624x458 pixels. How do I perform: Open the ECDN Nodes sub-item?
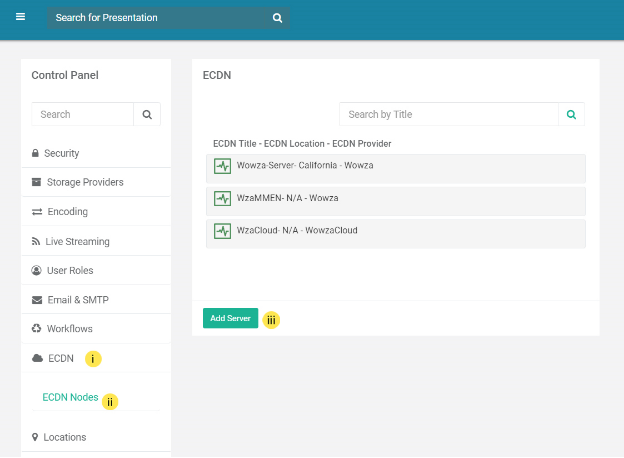70,397
